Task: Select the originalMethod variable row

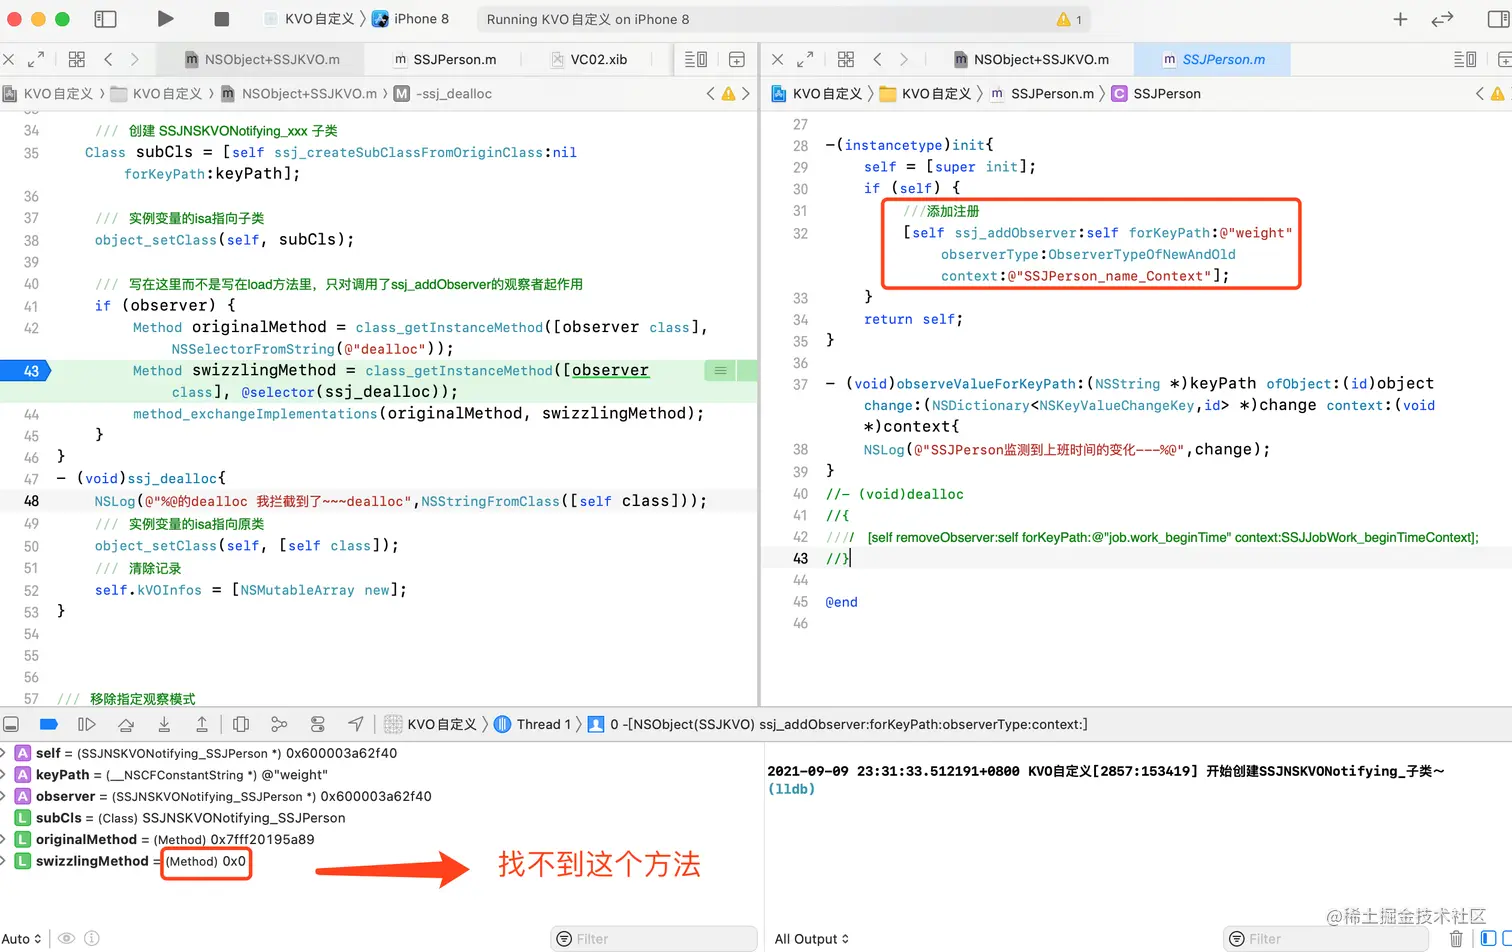Action: point(165,840)
